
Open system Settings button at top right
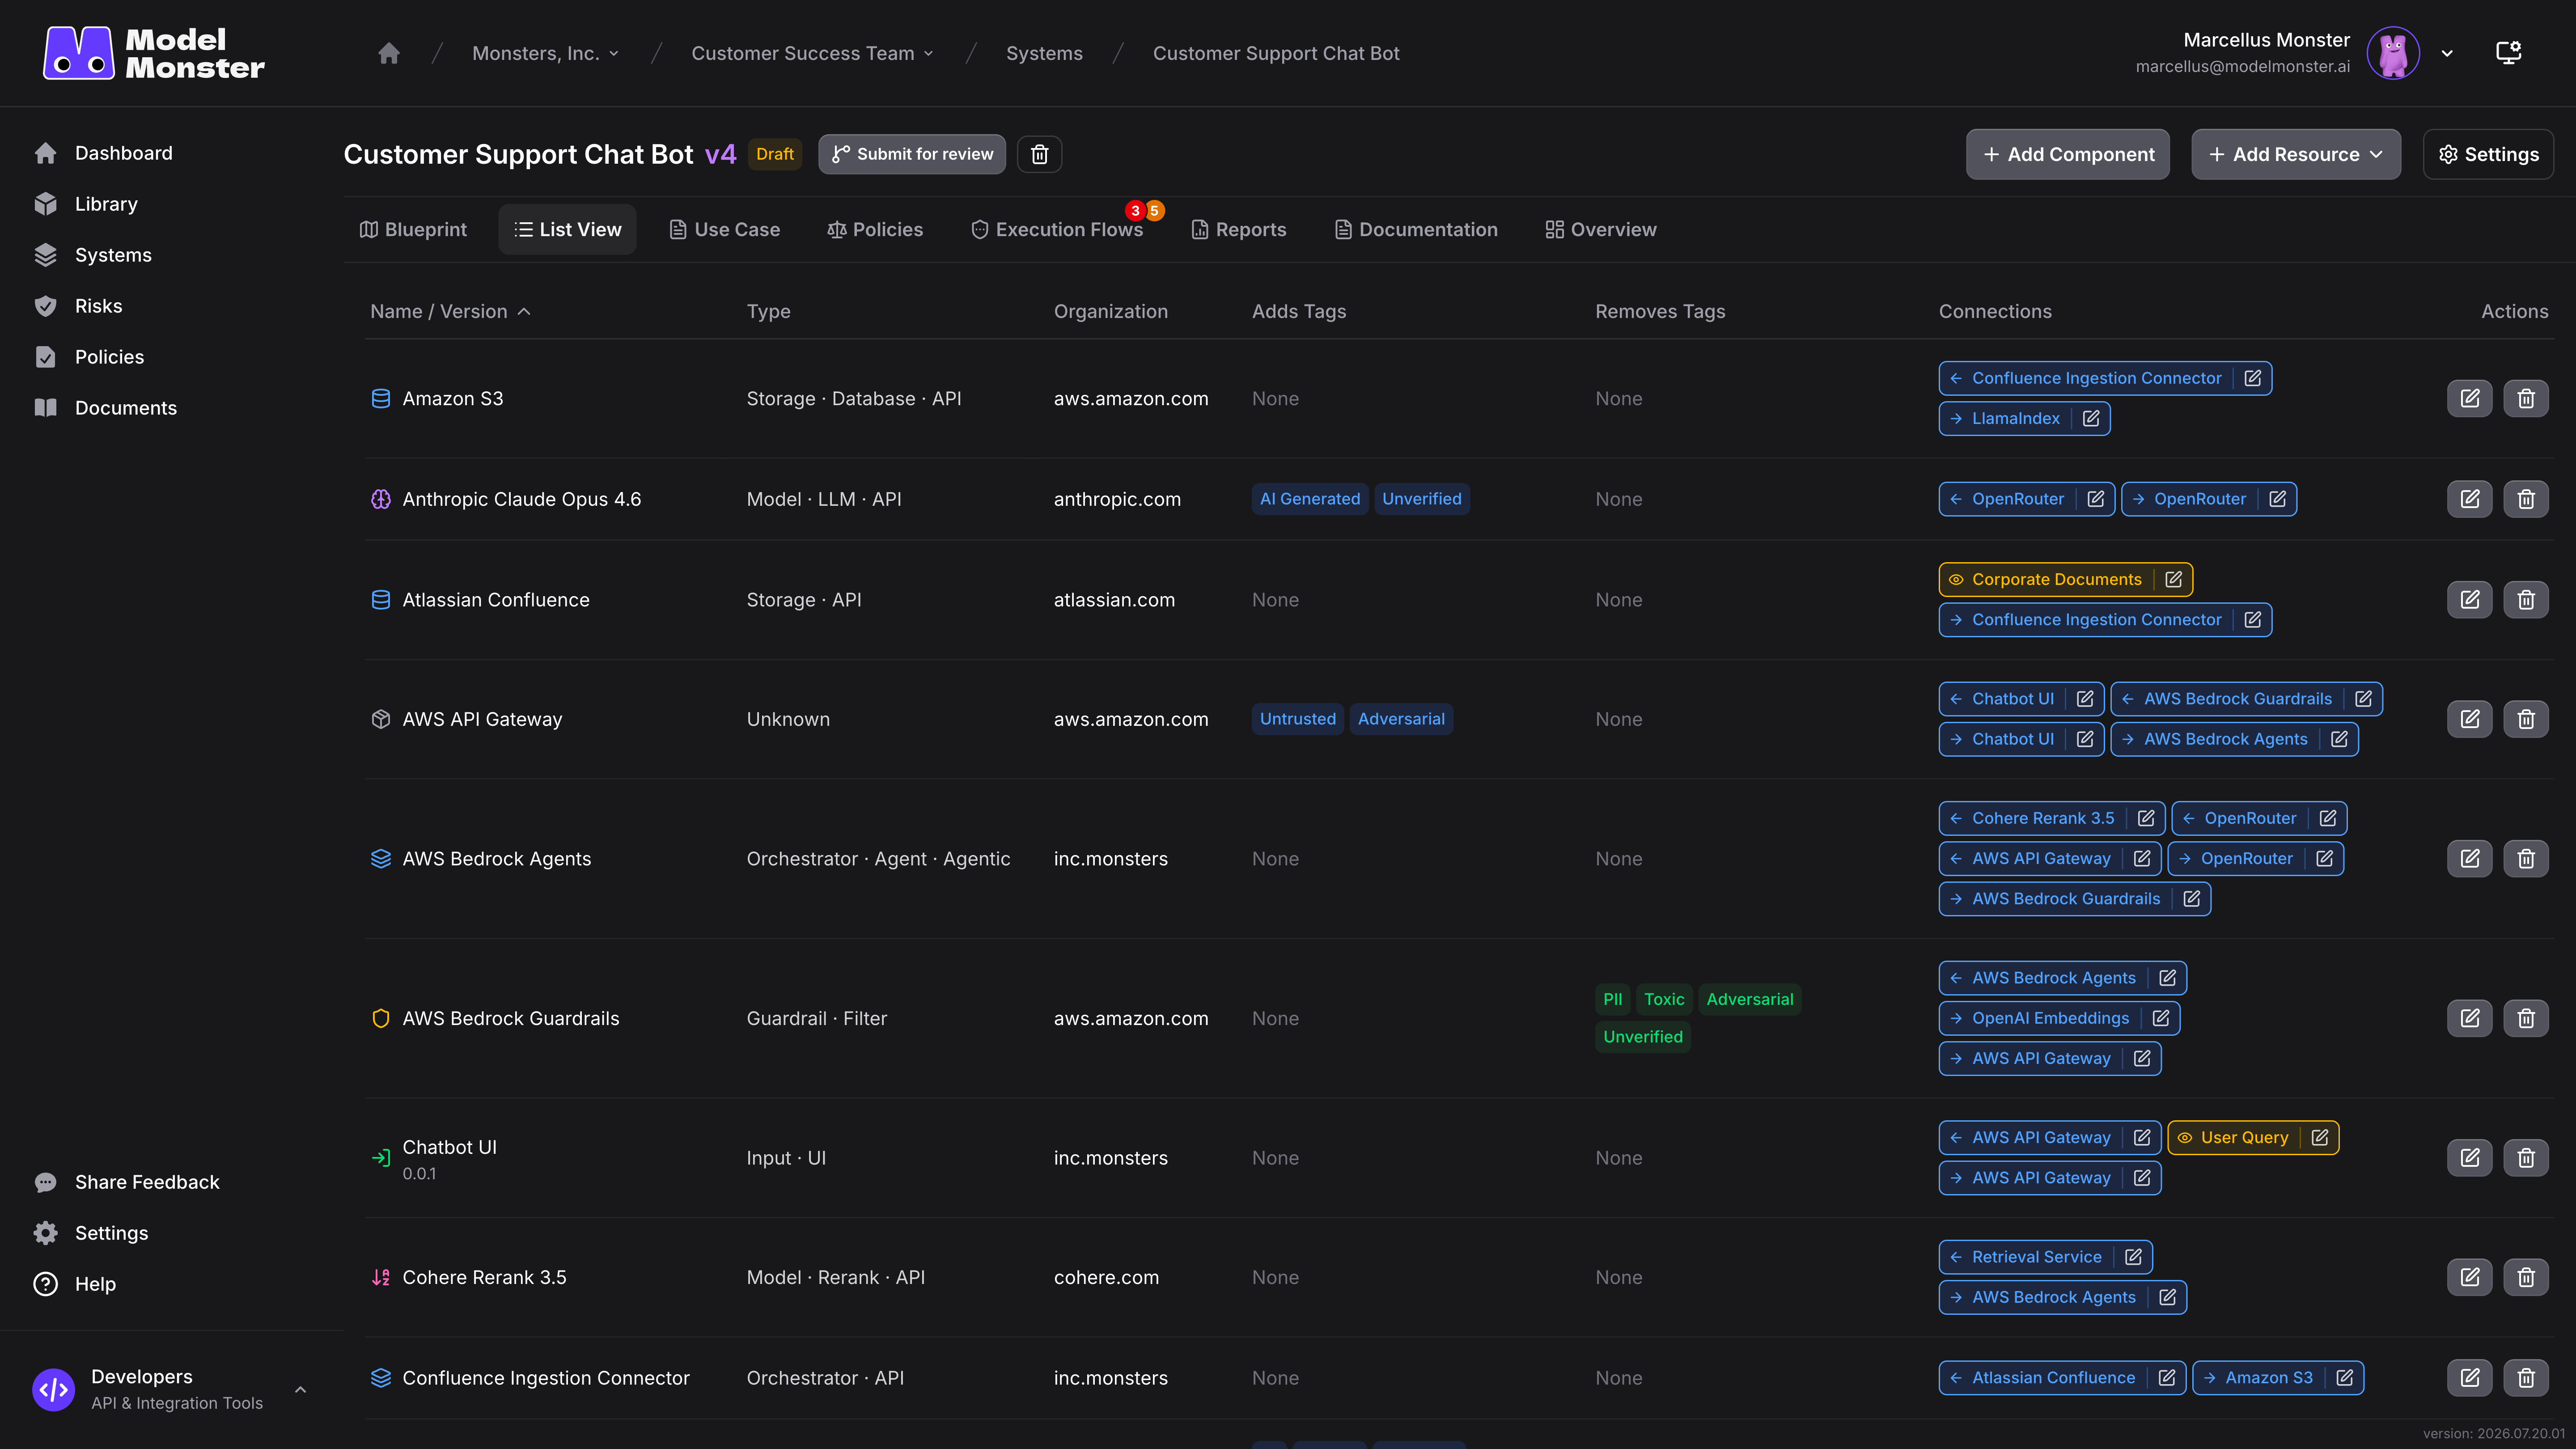pos(2488,154)
